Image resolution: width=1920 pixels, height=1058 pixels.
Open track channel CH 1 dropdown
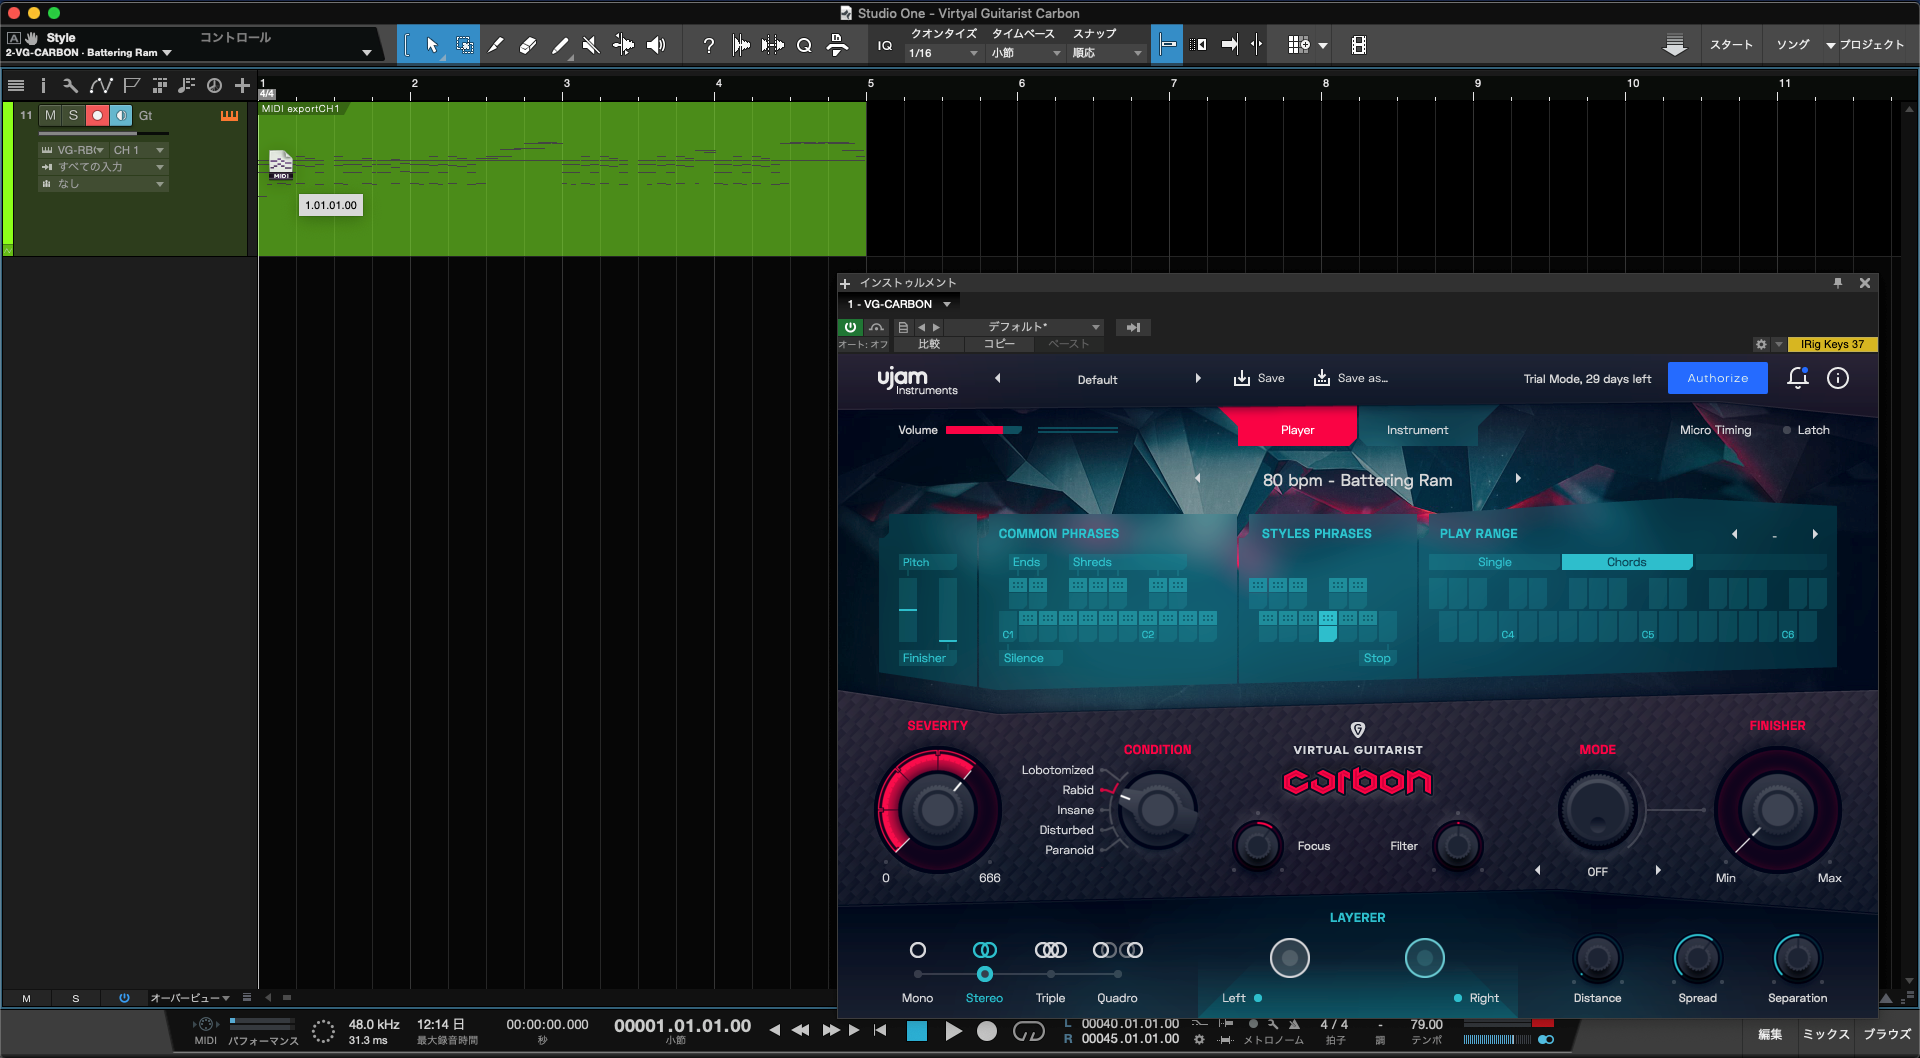click(137, 150)
